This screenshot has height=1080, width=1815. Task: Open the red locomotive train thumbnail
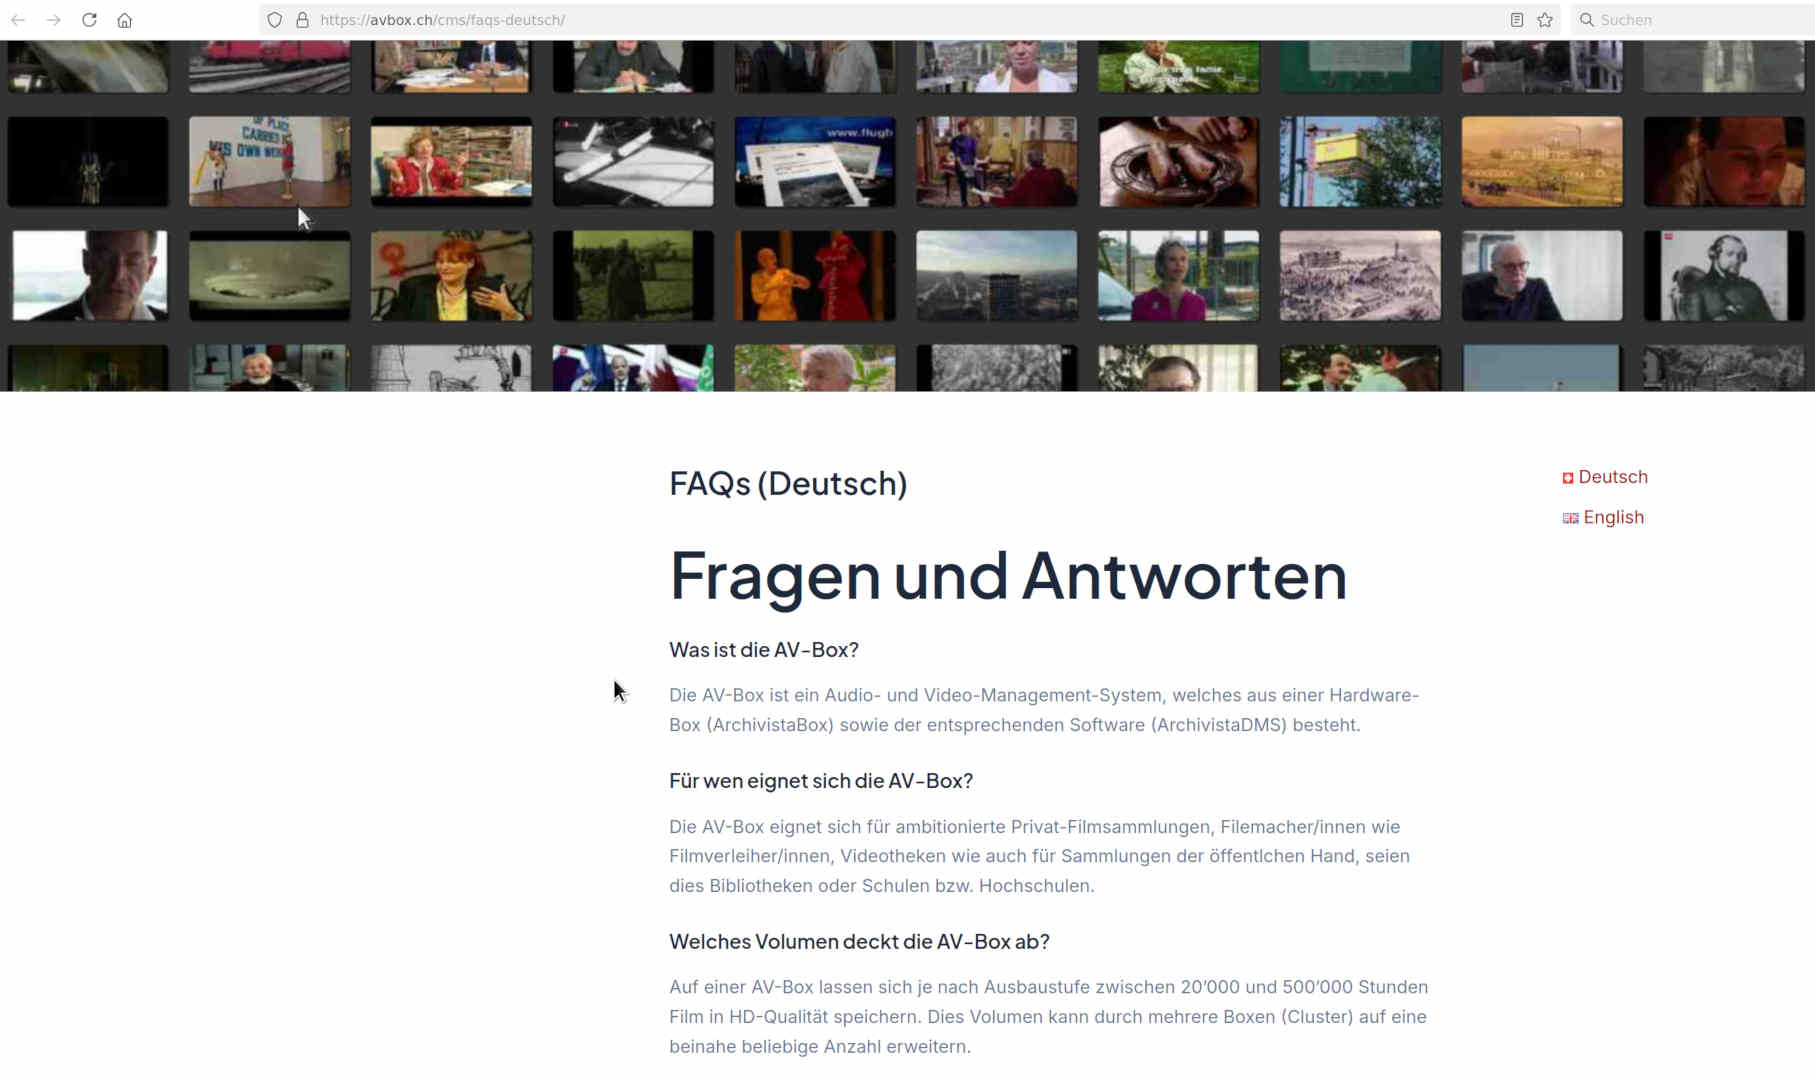269,66
